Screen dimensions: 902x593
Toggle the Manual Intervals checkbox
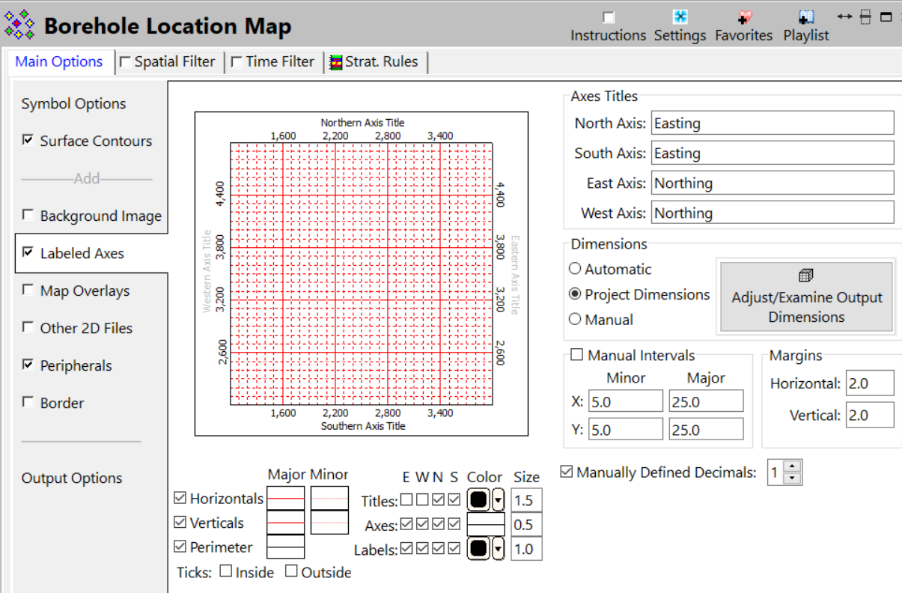tap(576, 355)
